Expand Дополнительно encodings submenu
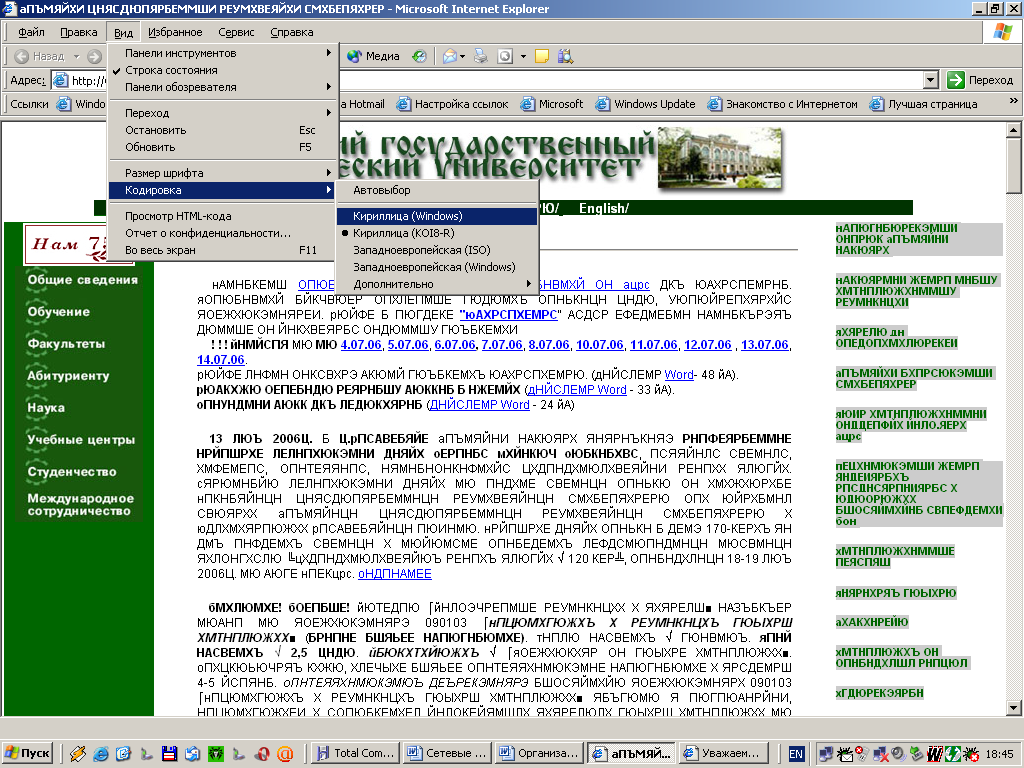1024x768 pixels. tap(436, 284)
